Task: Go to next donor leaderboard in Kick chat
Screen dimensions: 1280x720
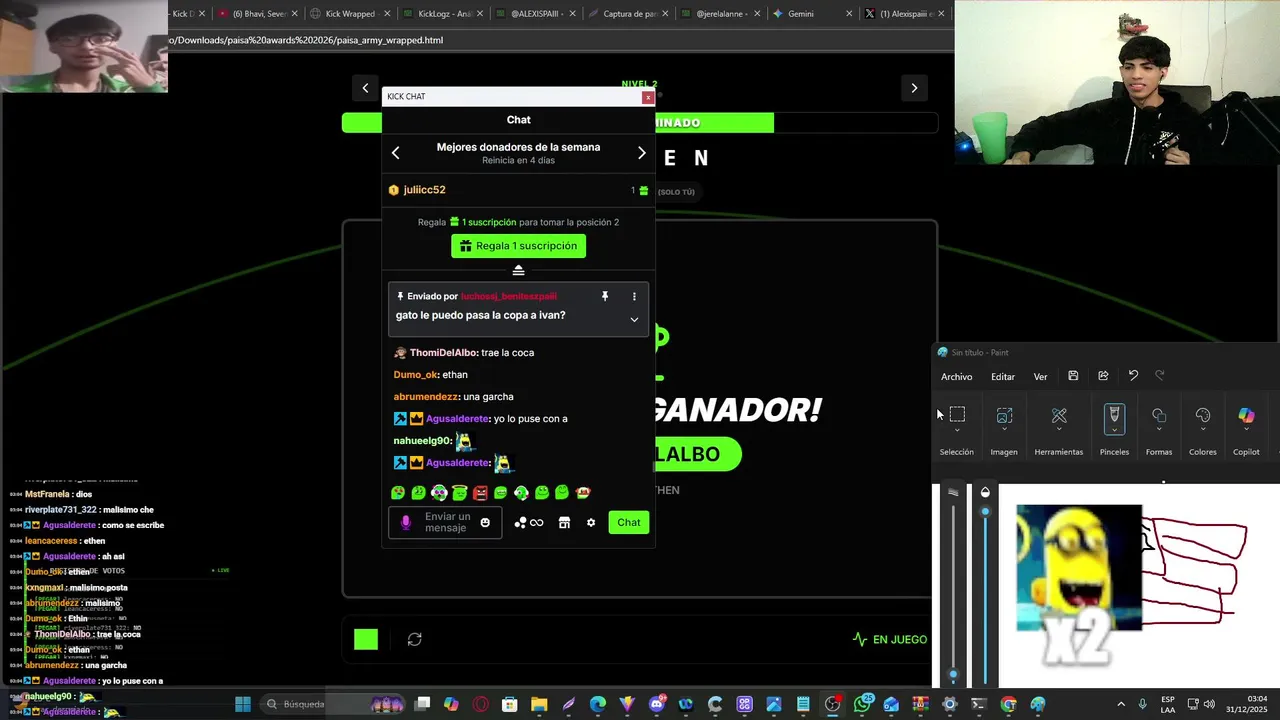Action: (642, 153)
